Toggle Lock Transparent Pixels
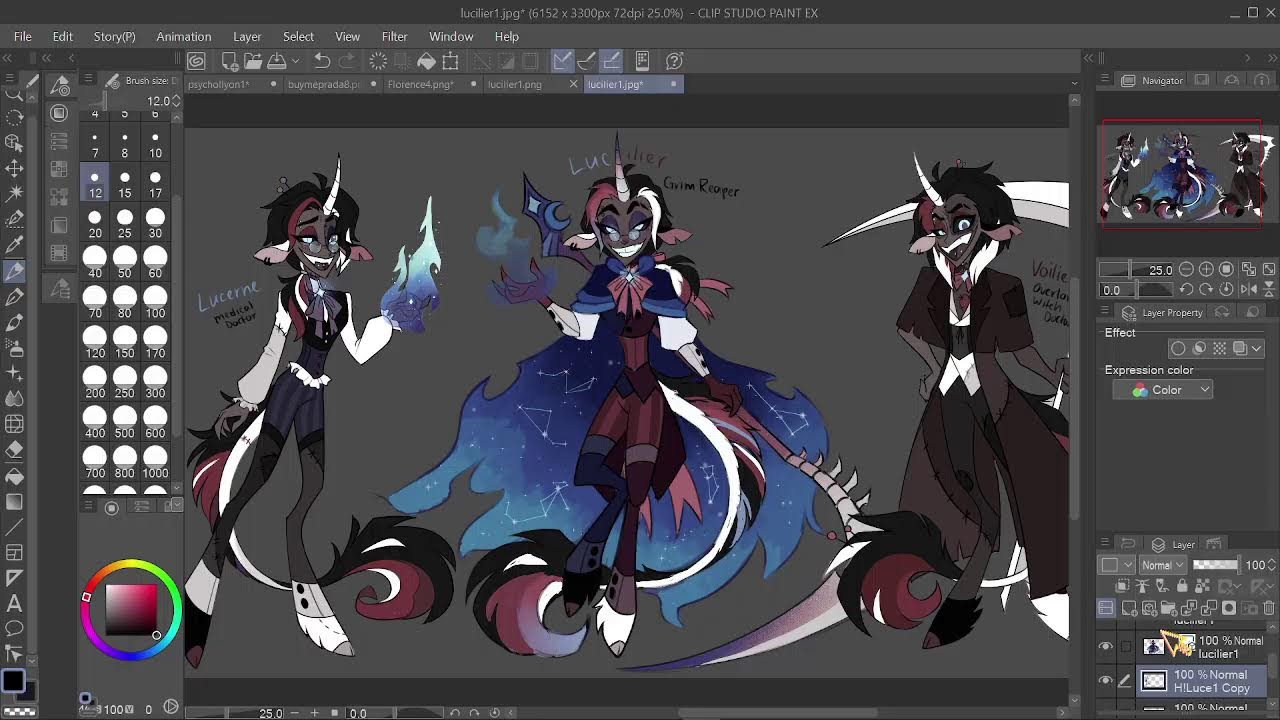Image resolution: width=1280 pixels, height=720 pixels. (1201, 586)
